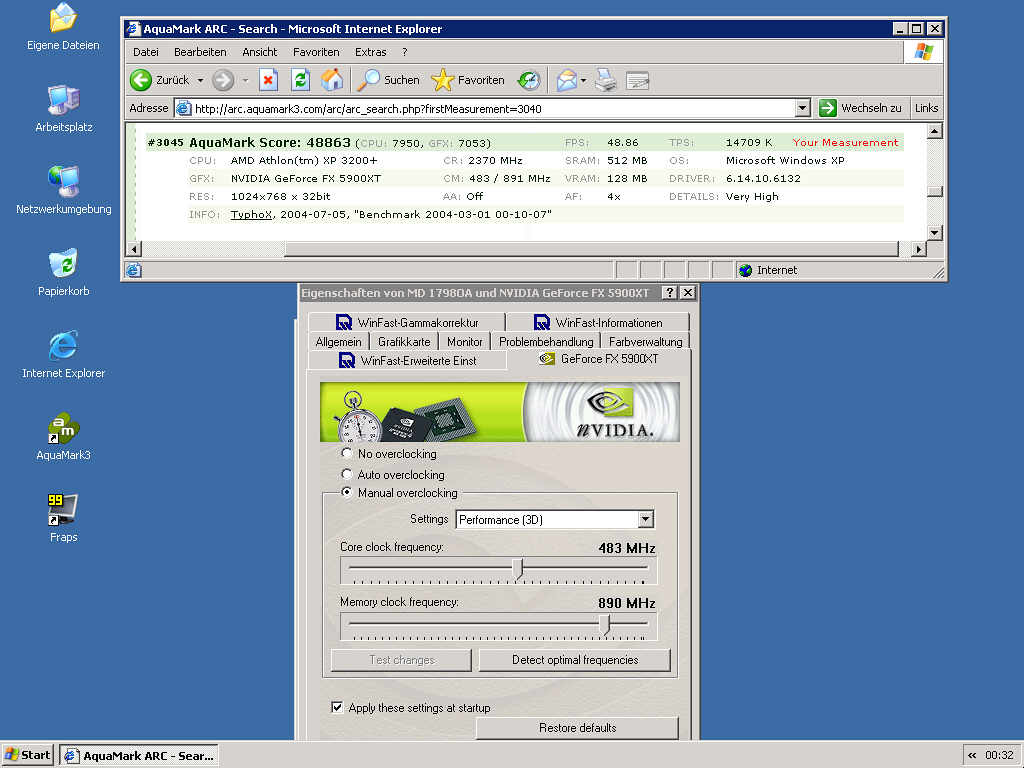Viewport: 1024px width, 768px height.
Task: Click the Zurück back arrow icon
Action: [140, 80]
